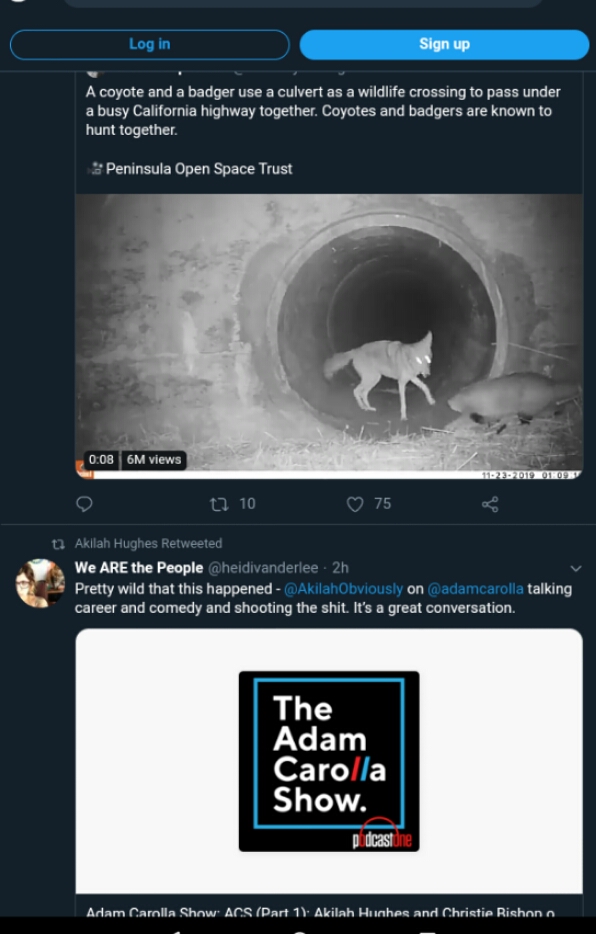
Task: Click the retweet icon beside Akilah Hughes Retweeted
Action: pyautogui.click(x=58, y=544)
